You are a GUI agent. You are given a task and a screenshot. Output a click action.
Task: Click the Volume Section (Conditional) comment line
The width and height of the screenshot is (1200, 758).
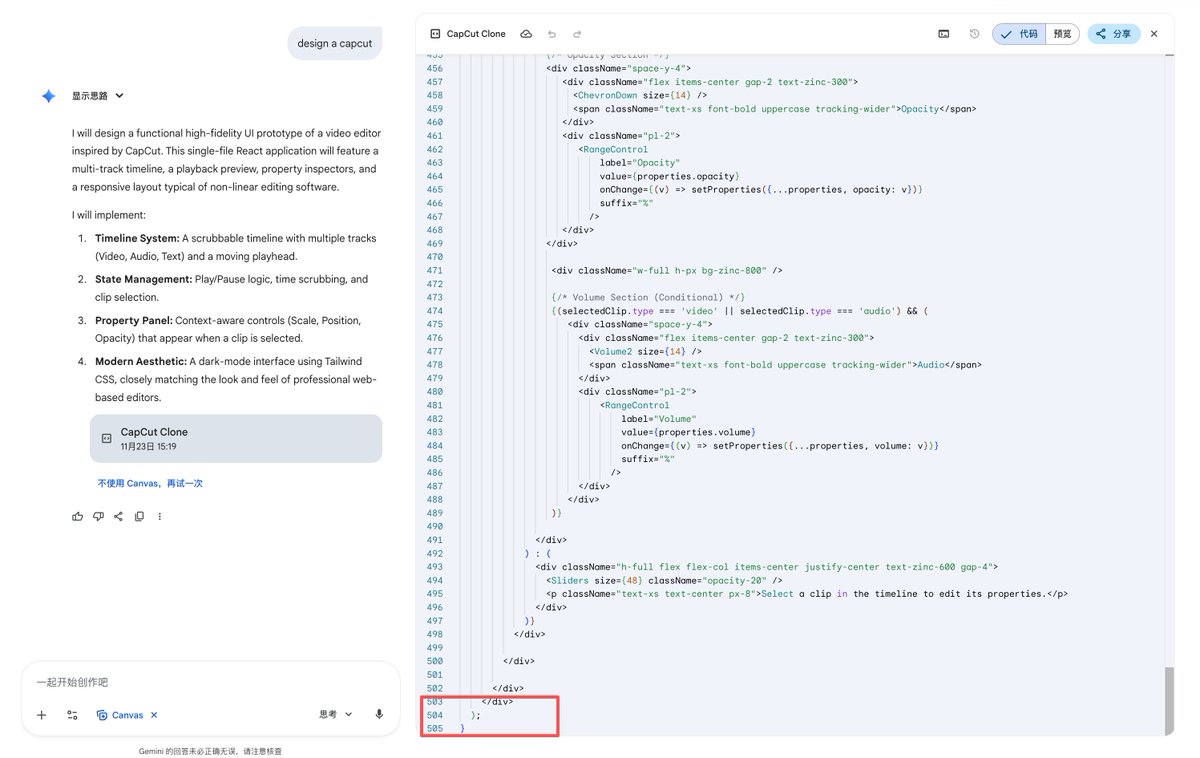649,297
